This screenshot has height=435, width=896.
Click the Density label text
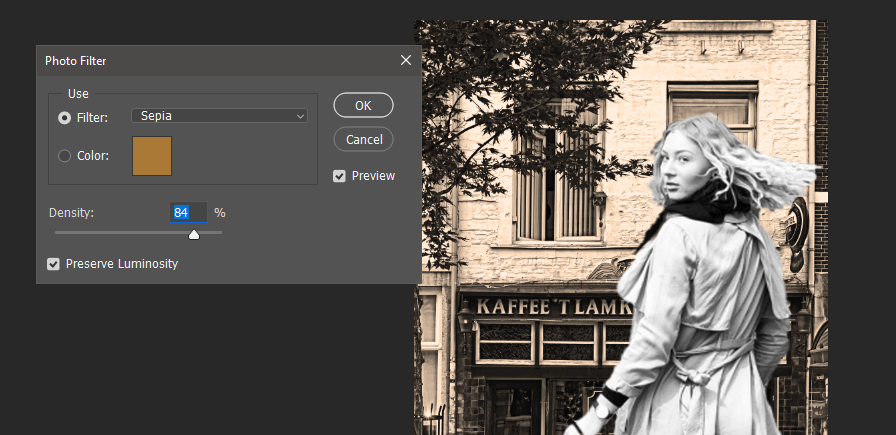(71, 213)
